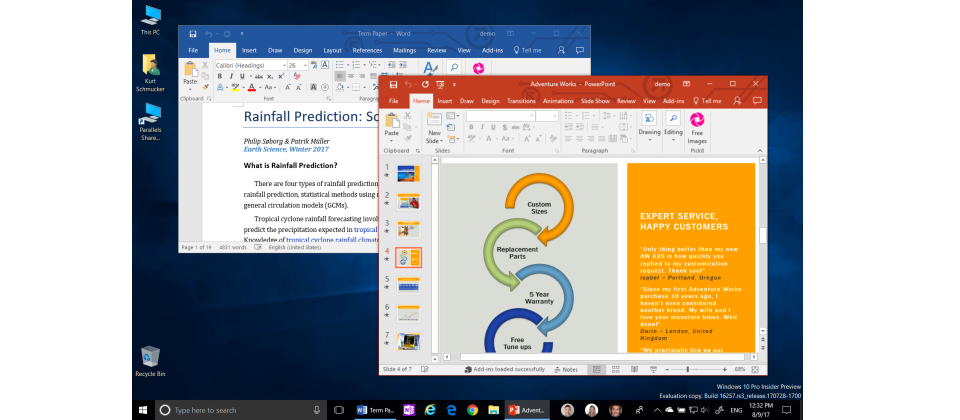The width and height of the screenshot is (960, 420).
Task: Open Word Mailings tab
Action: [405, 50]
